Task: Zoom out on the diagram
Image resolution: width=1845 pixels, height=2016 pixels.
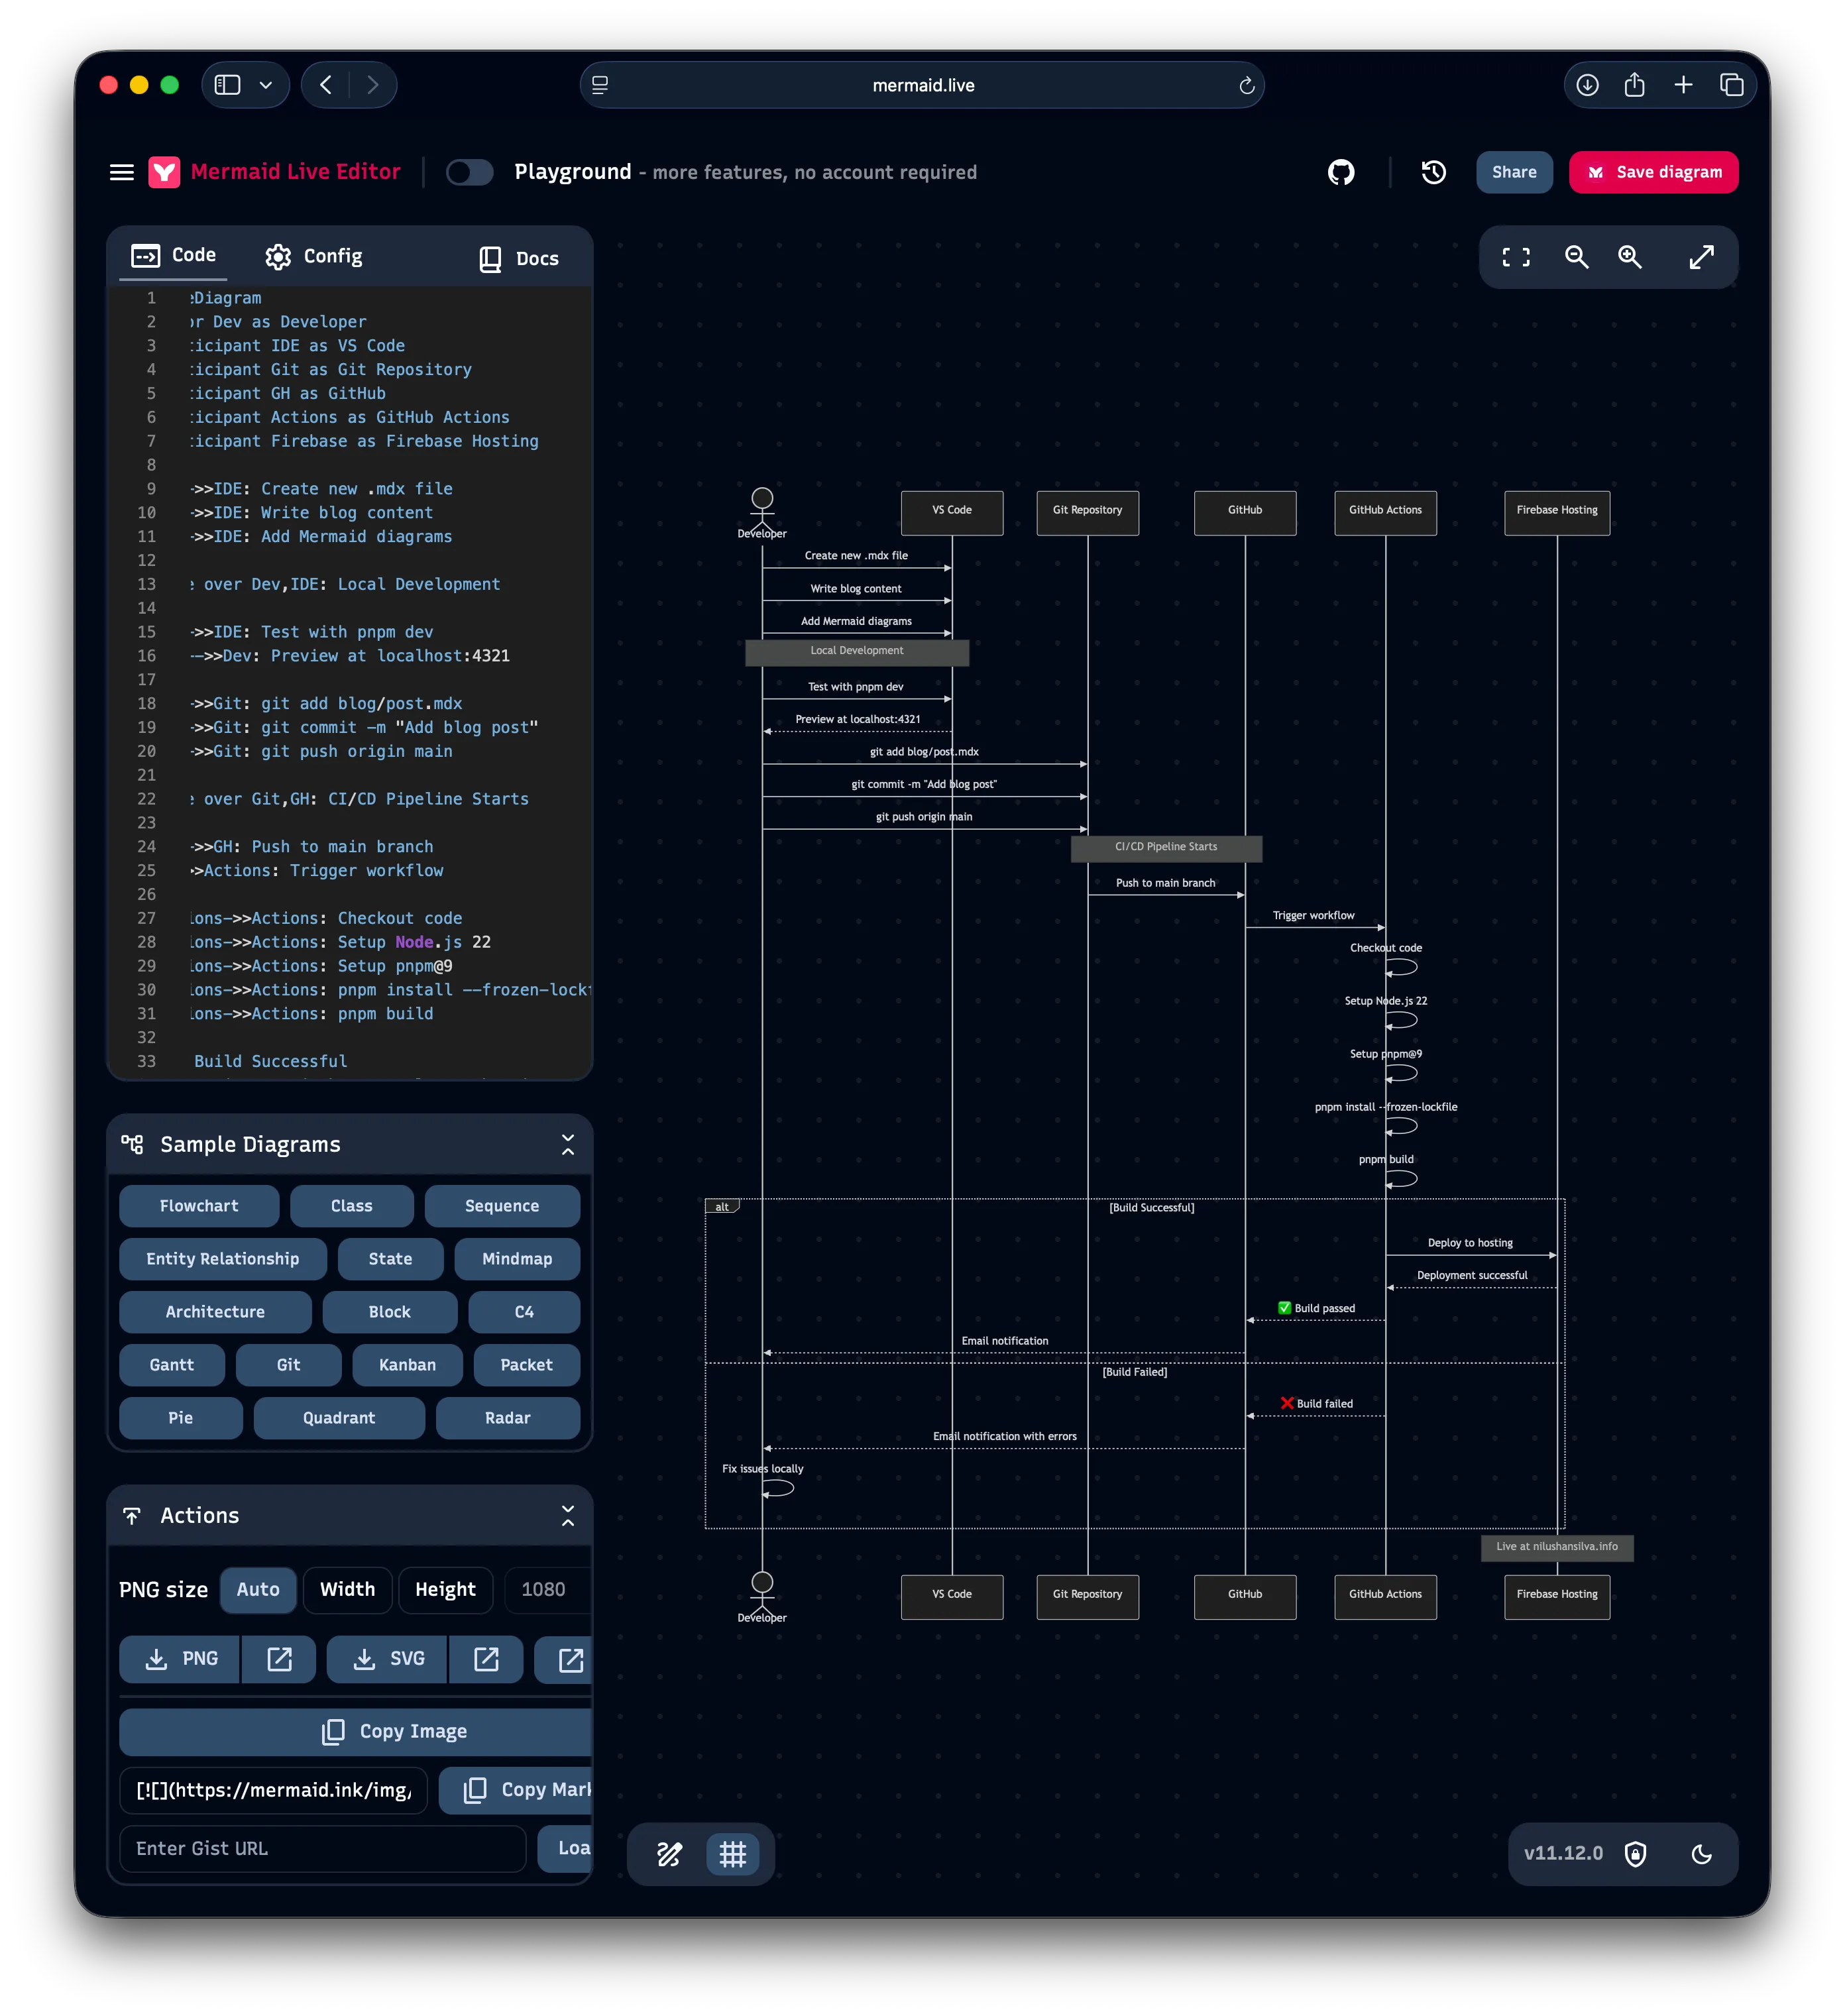Action: pos(1577,257)
